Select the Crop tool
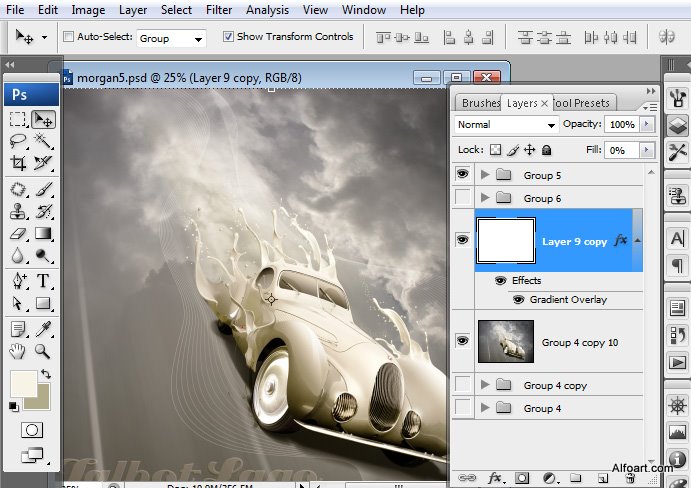 [x=18, y=163]
